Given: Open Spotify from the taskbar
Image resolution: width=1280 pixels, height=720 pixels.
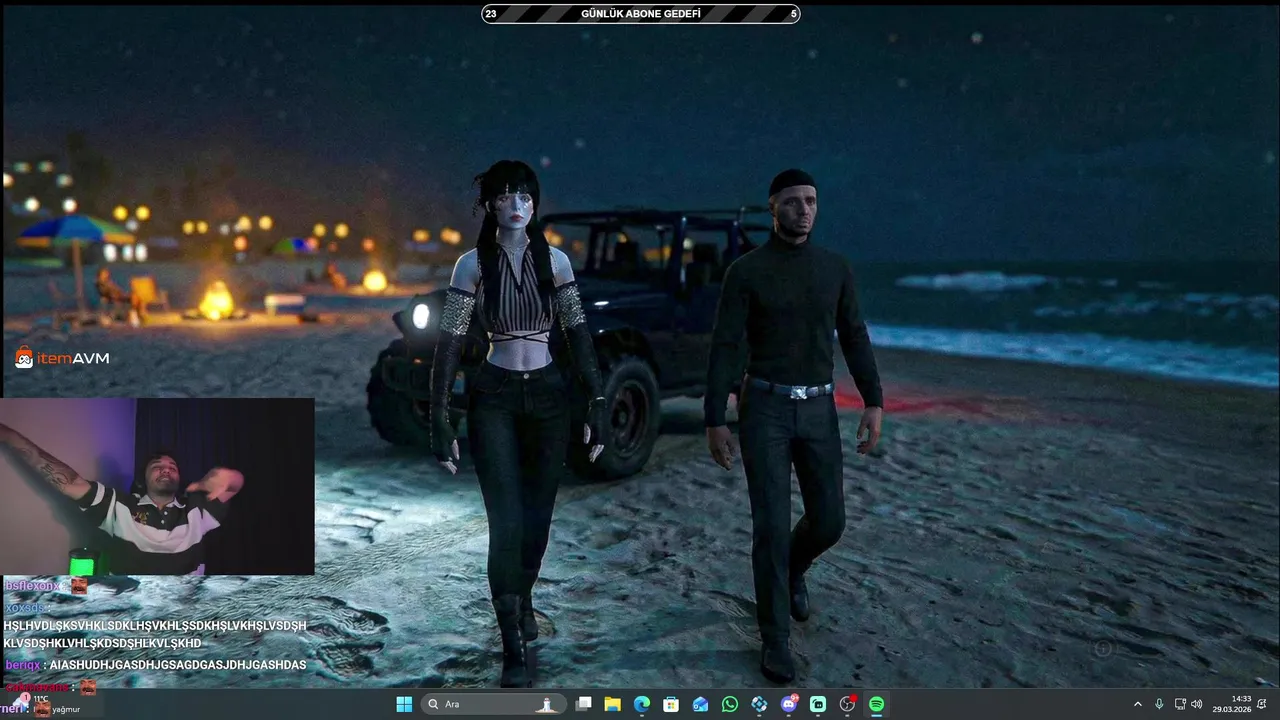Looking at the screenshot, I should 876,704.
